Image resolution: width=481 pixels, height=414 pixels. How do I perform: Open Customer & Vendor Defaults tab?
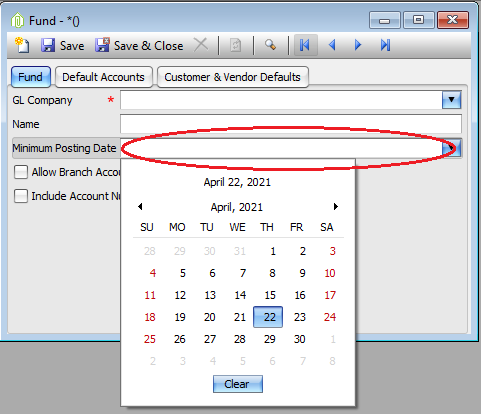pos(233,77)
